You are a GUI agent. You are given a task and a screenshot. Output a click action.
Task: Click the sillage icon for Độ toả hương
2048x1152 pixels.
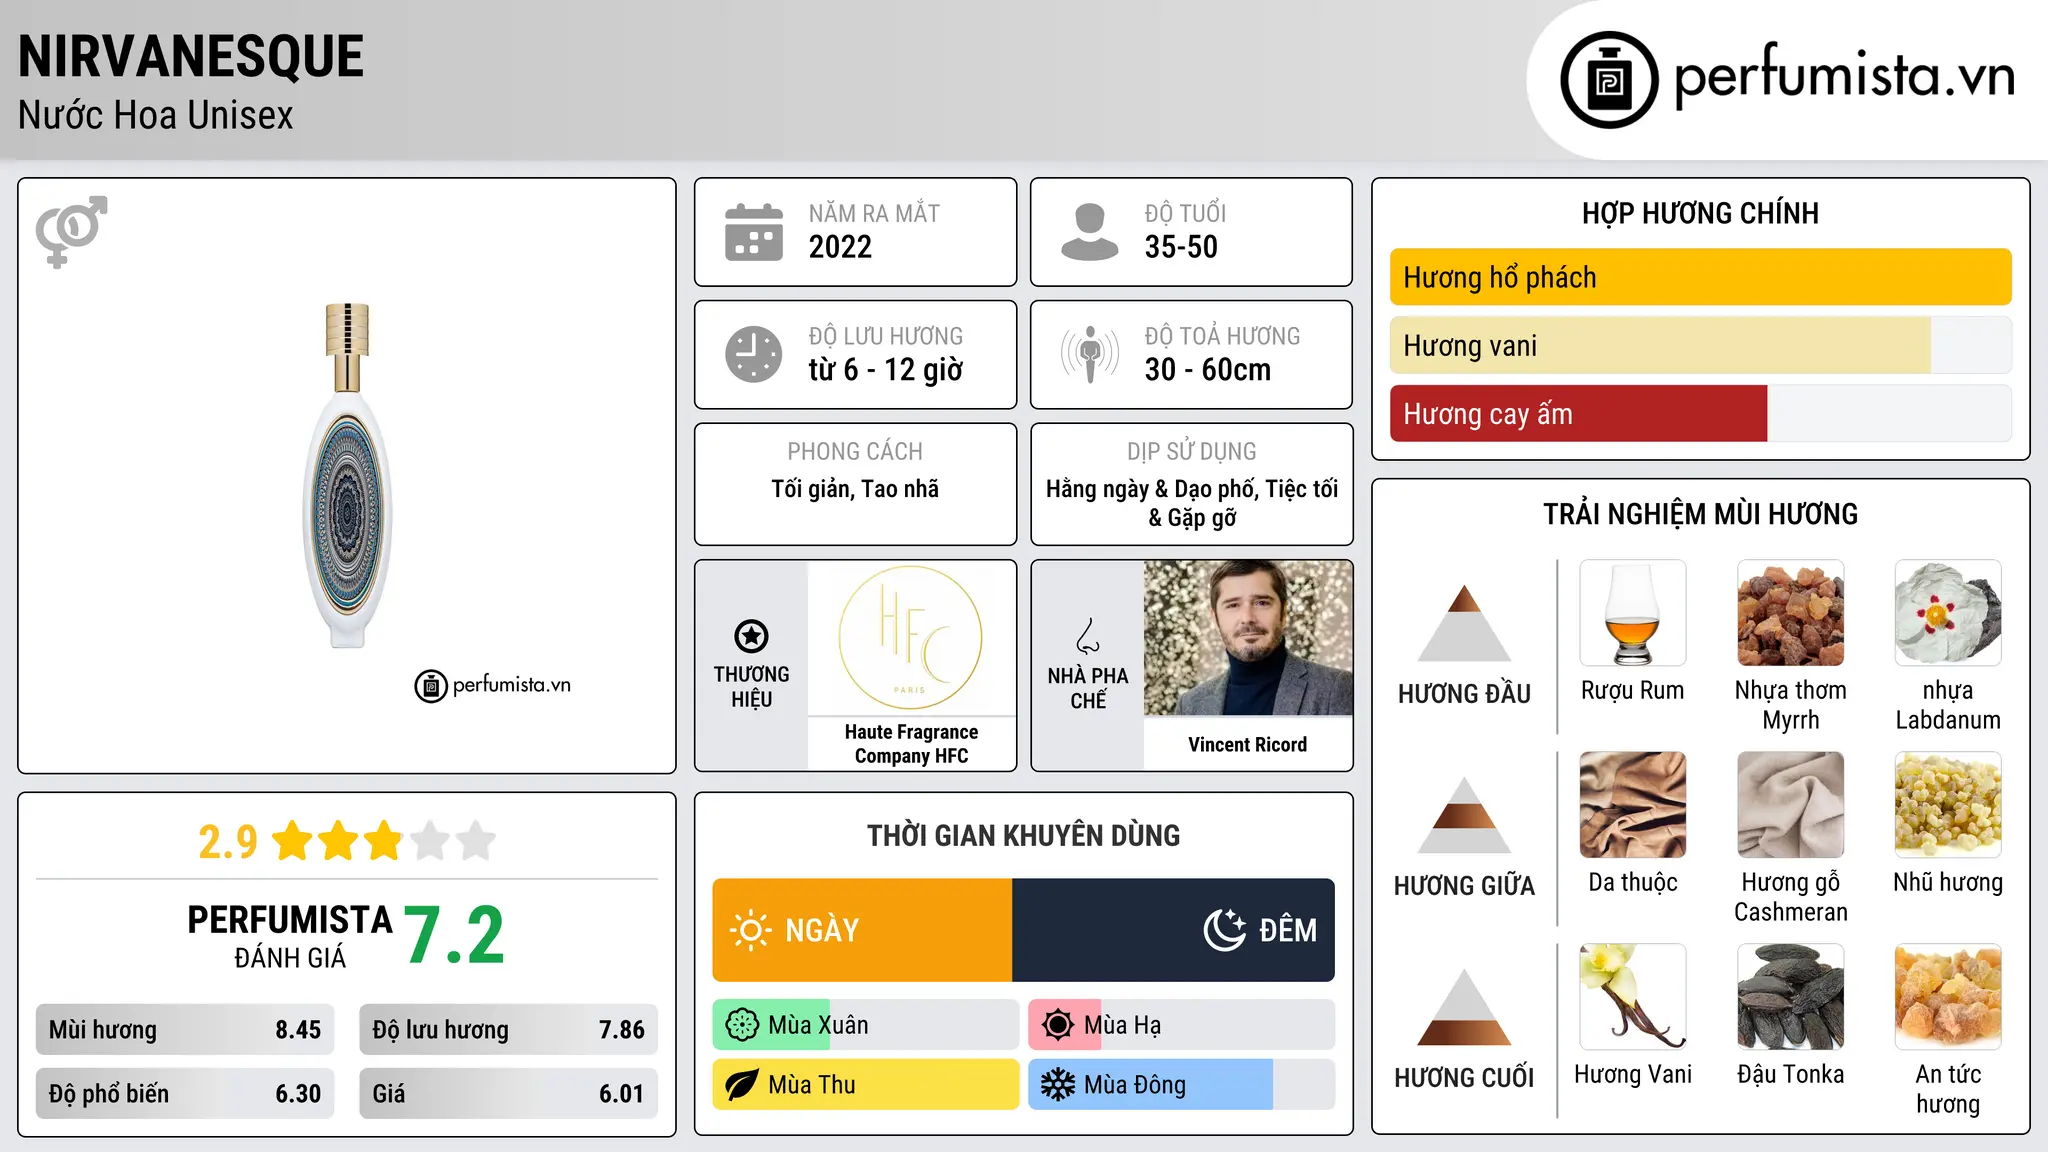[1090, 354]
